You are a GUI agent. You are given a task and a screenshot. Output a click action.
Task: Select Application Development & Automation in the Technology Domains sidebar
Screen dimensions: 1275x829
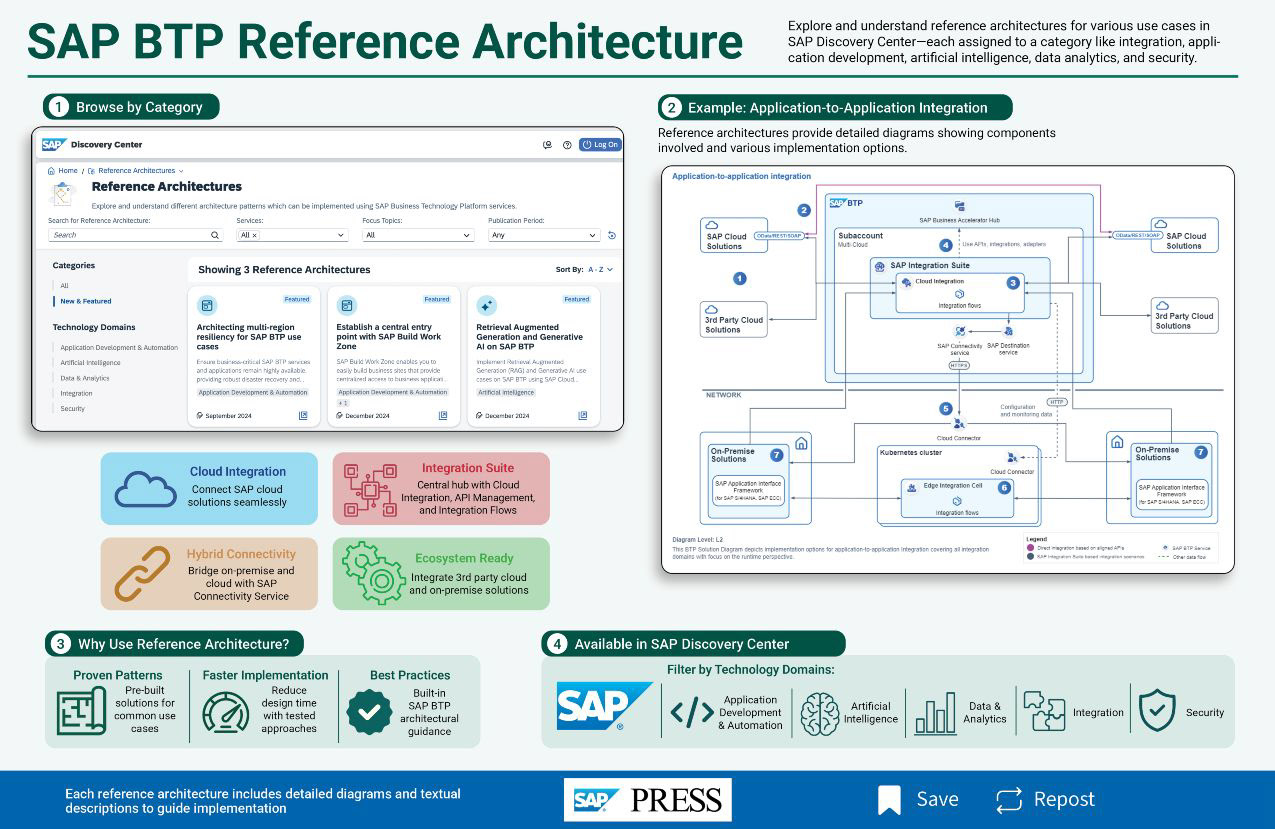(119, 348)
